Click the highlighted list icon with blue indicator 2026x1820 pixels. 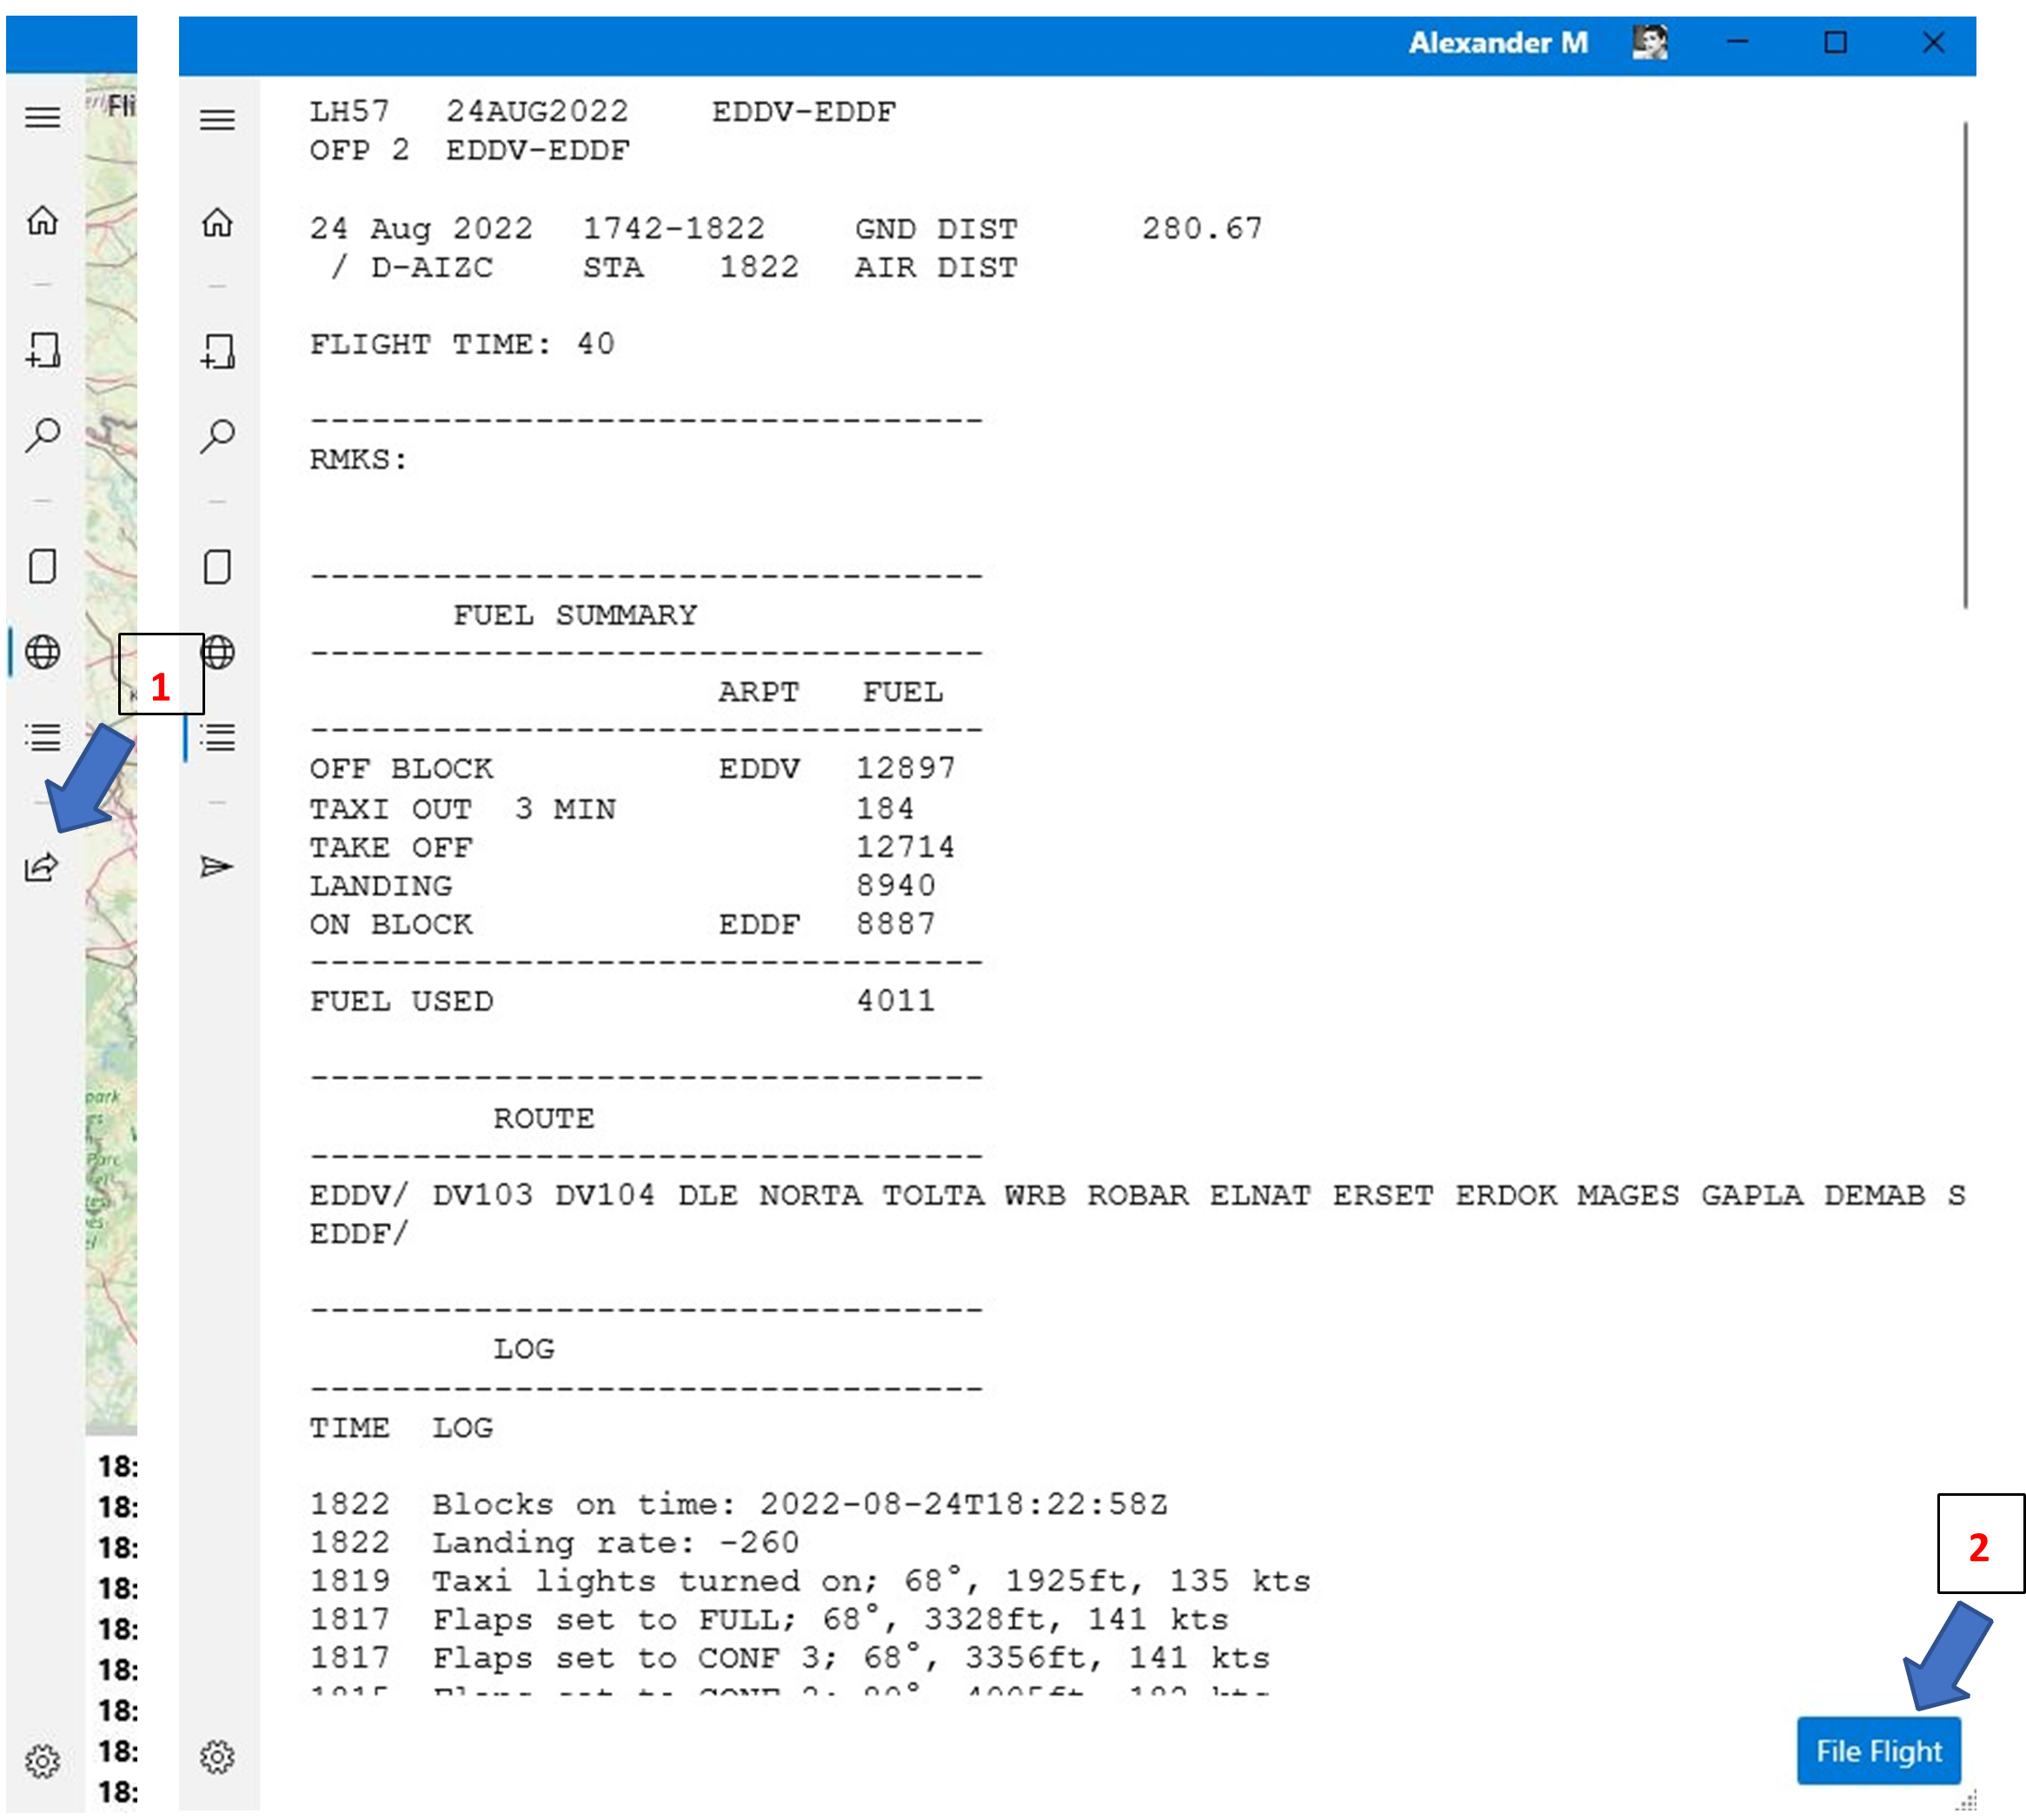(x=216, y=739)
